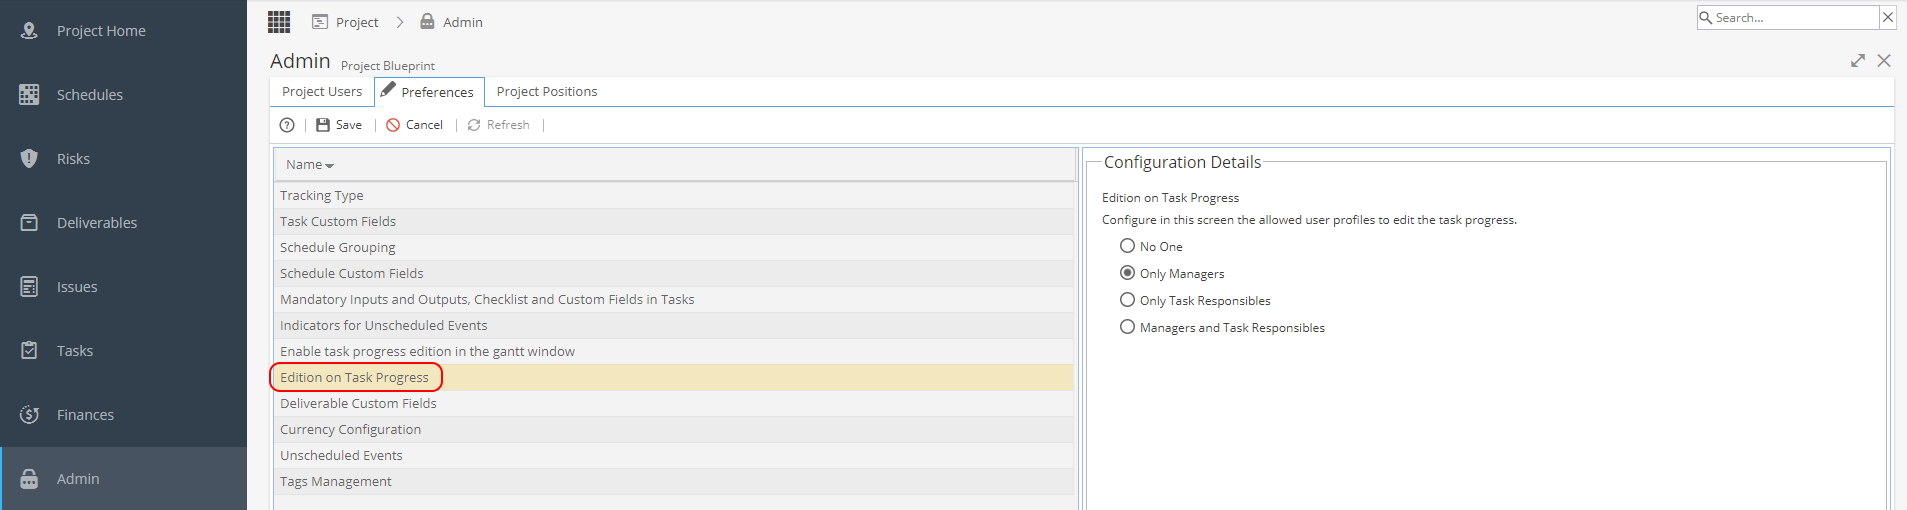Select Managers and Task Responsibles option
The width and height of the screenshot is (1907, 510).
tap(1127, 327)
